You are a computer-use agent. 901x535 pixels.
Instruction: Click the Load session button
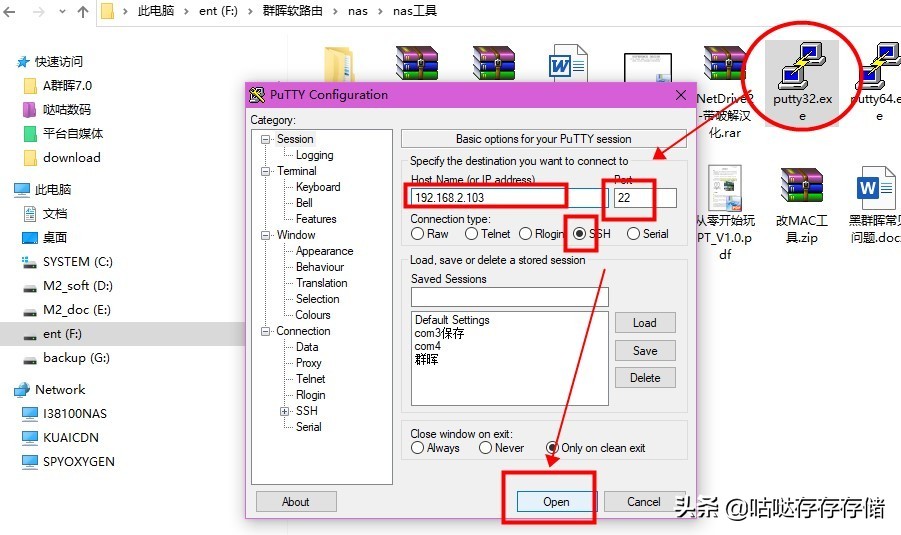pos(645,323)
